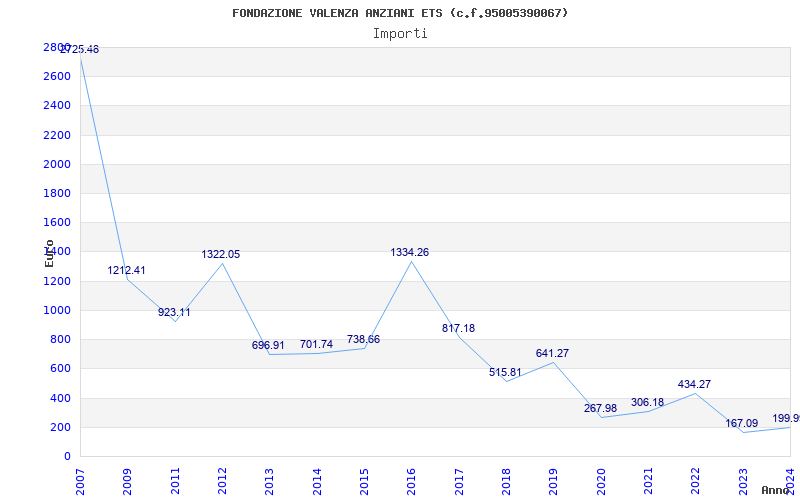Screen dimensions: 800x500
Task: Click the data label 1212.41
Action: tap(127, 270)
